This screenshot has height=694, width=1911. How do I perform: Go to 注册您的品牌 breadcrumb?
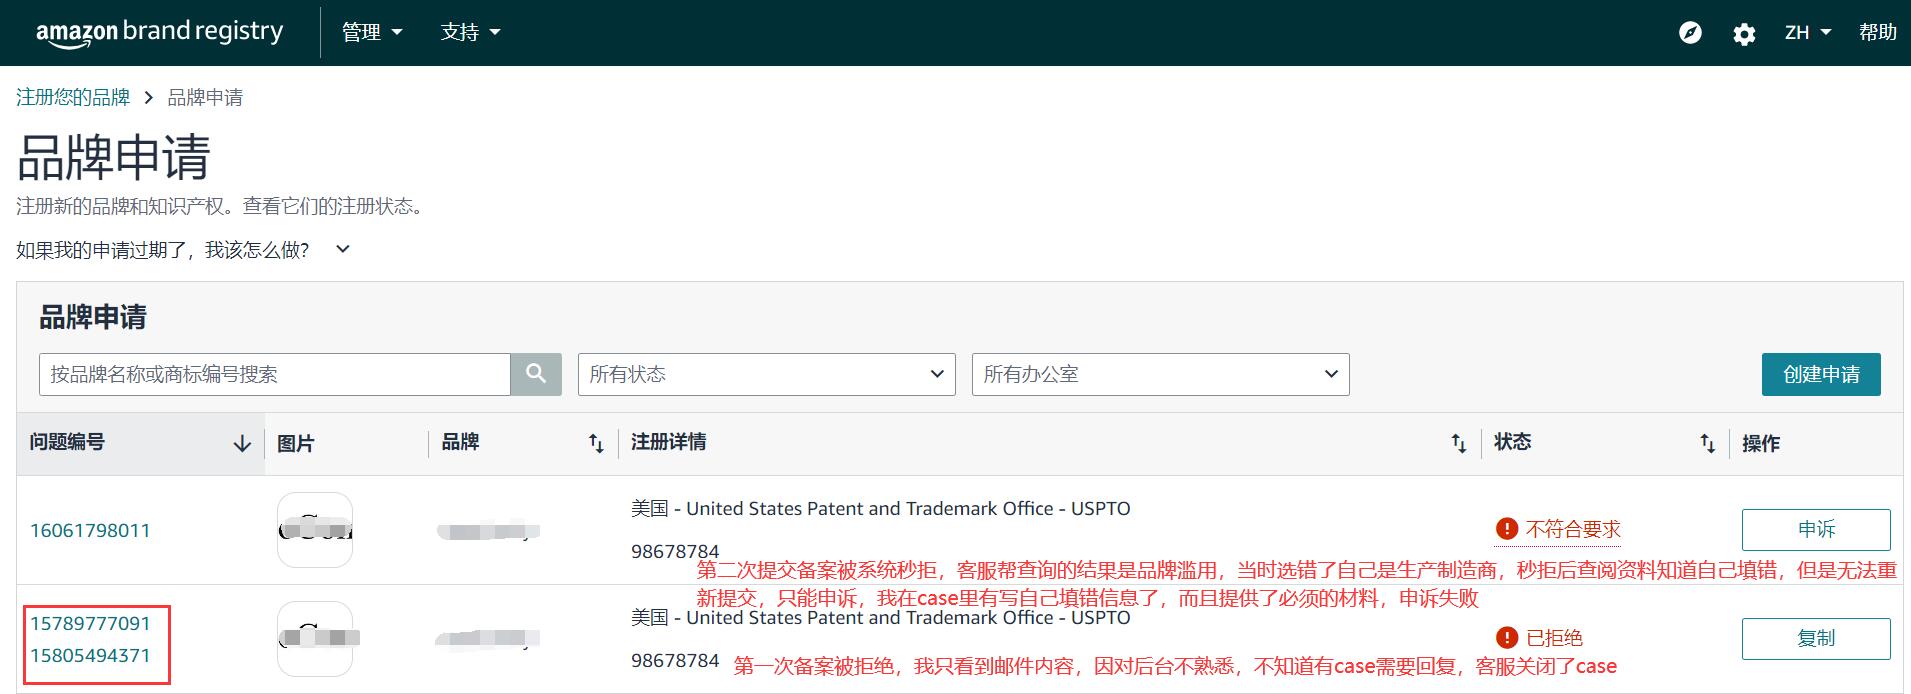tap(73, 97)
